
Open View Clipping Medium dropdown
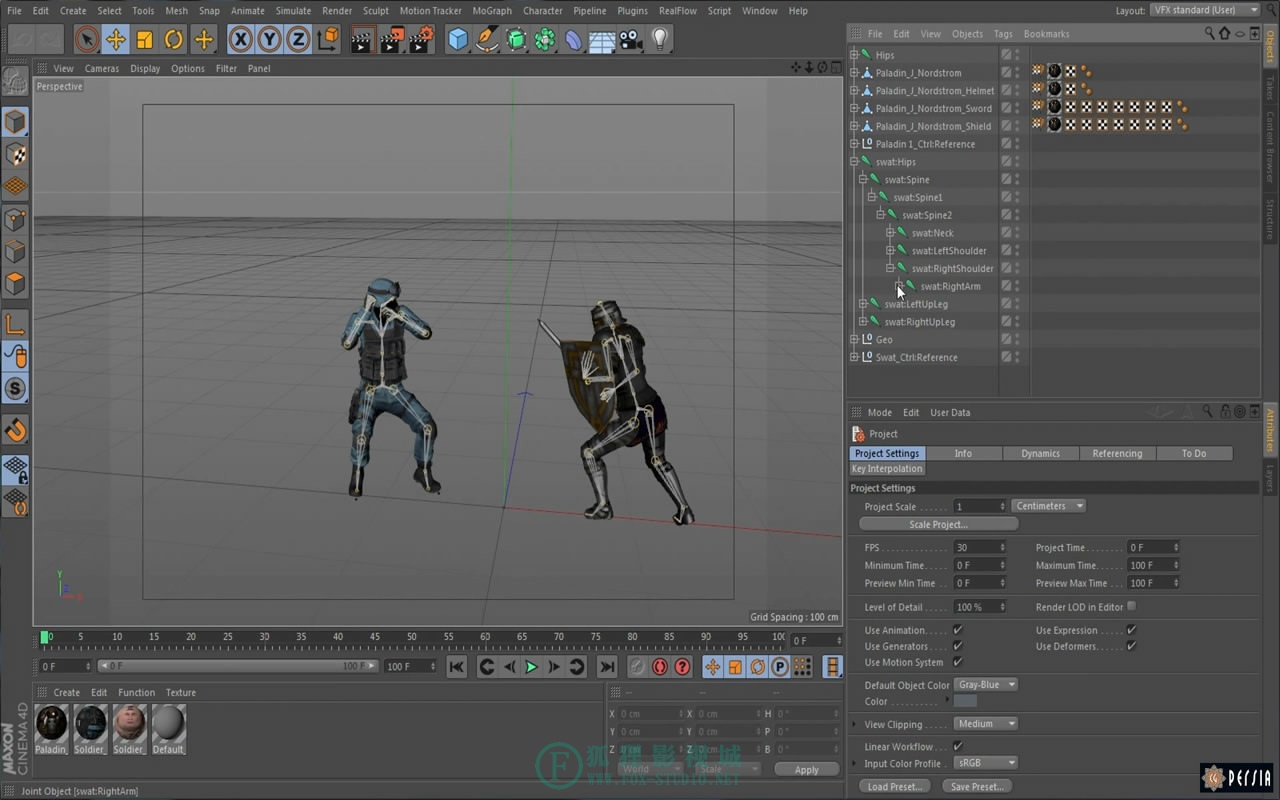(x=985, y=724)
